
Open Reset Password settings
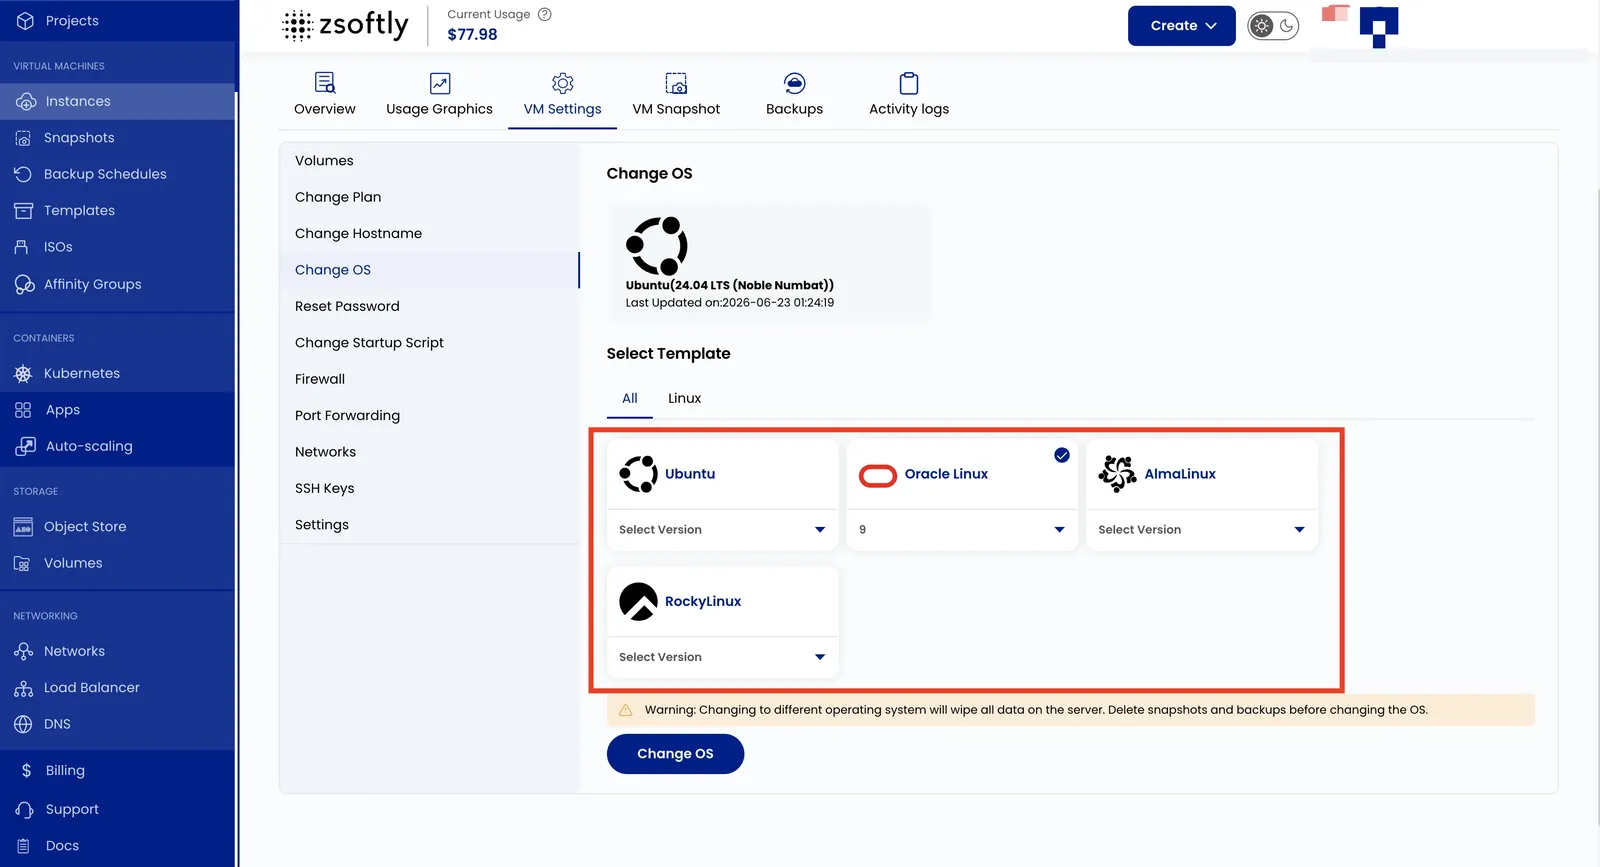[x=347, y=306]
